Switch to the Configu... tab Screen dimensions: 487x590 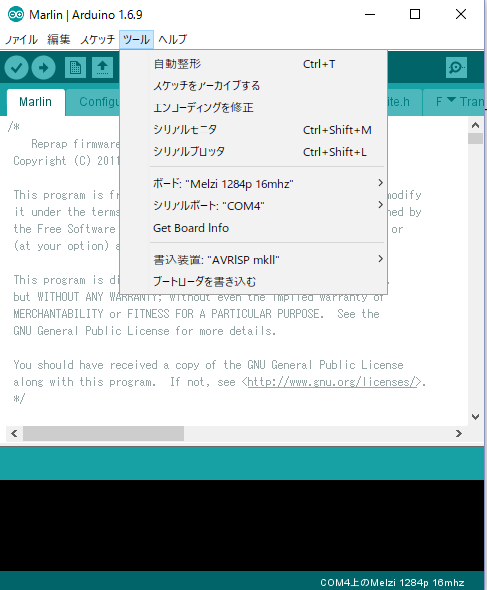tap(93, 102)
